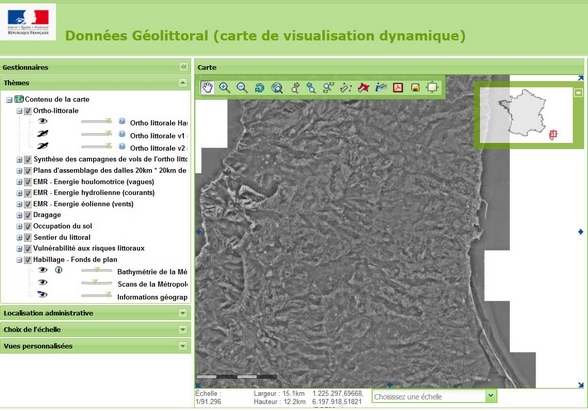Click the info icon next to Bathymétrie layer

[x=58, y=270]
